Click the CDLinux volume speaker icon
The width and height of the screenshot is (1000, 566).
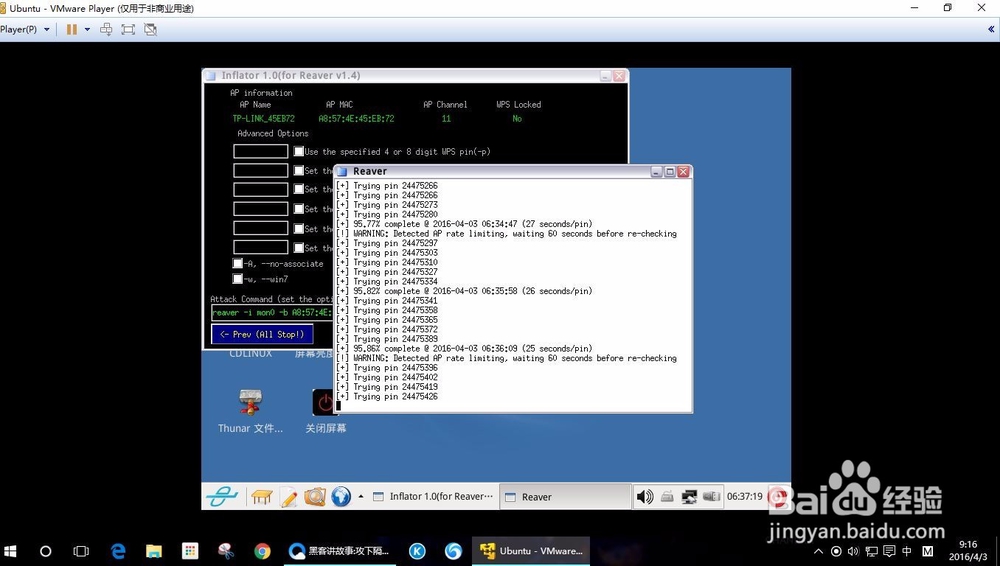pos(645,496)
